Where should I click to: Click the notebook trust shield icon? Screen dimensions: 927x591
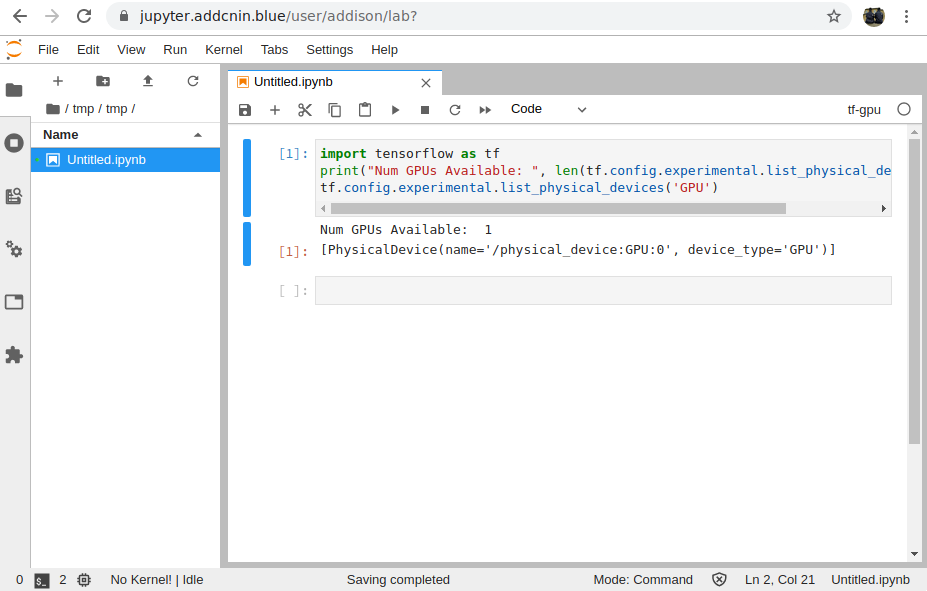click(719, 580)
